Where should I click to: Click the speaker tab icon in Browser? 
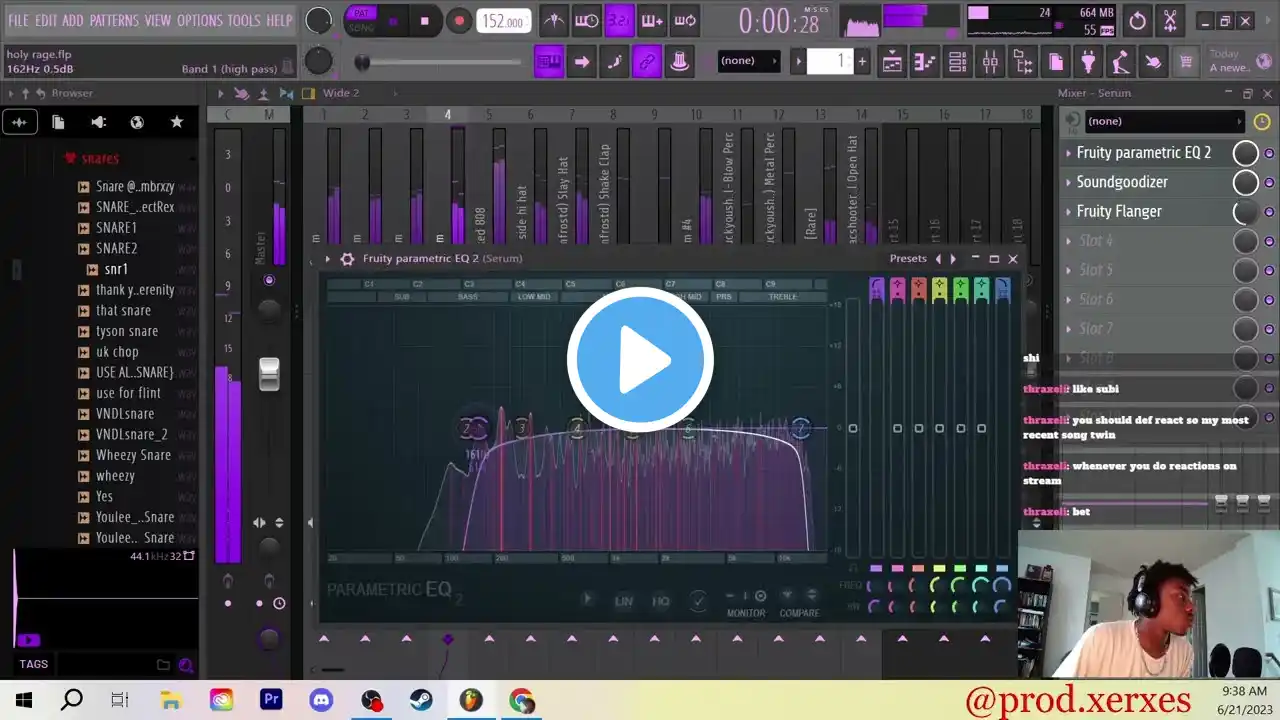[x=98, y=122]
